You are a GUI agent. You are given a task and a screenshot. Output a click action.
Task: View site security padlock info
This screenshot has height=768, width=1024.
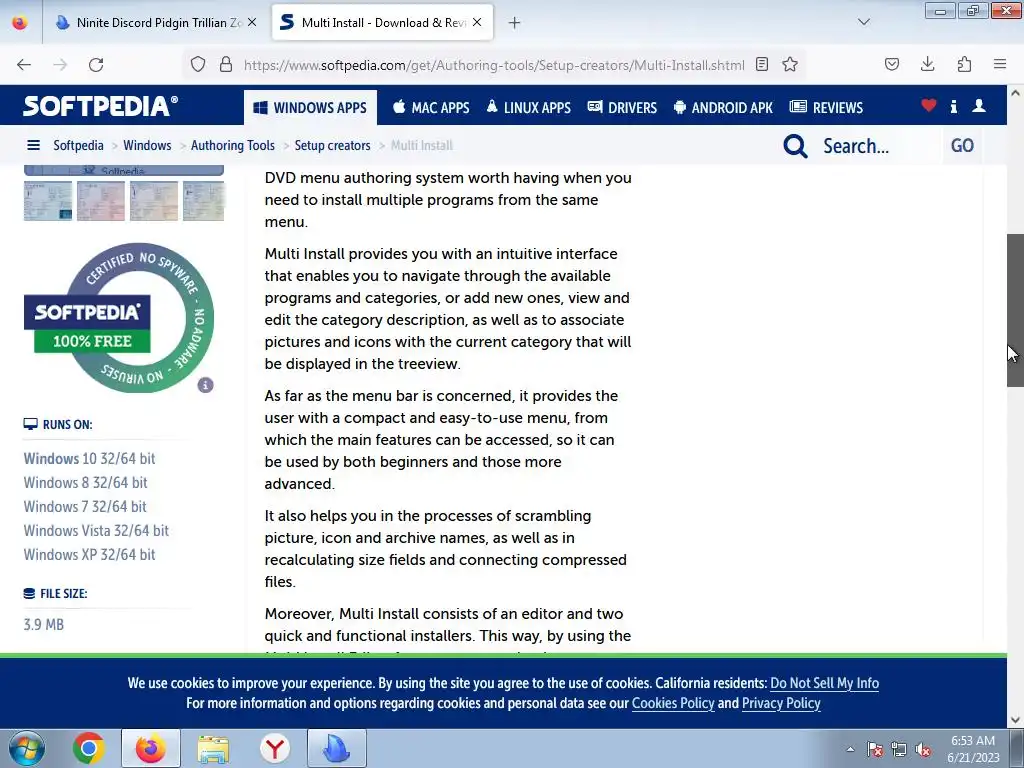pyautogui.click(x=226, y=64)
